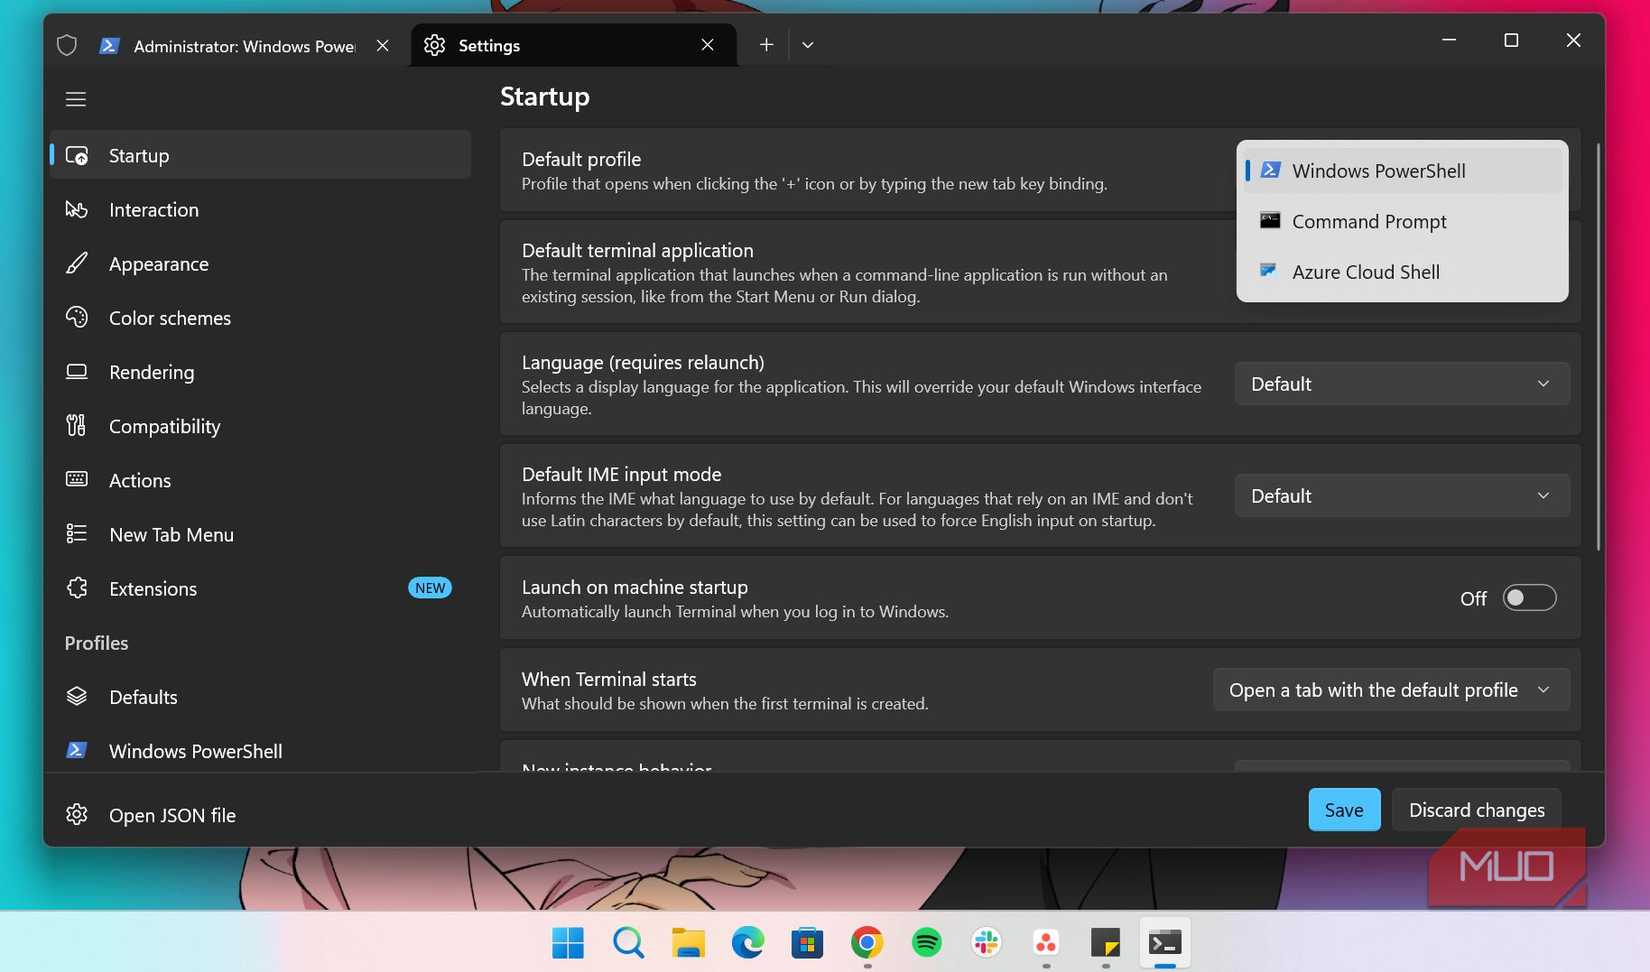Expand the Default IME input mode dropdown
Image resolution: width=1650 pixels, height=972 pixels.
pyautogui.click(x=1402, y=496)
